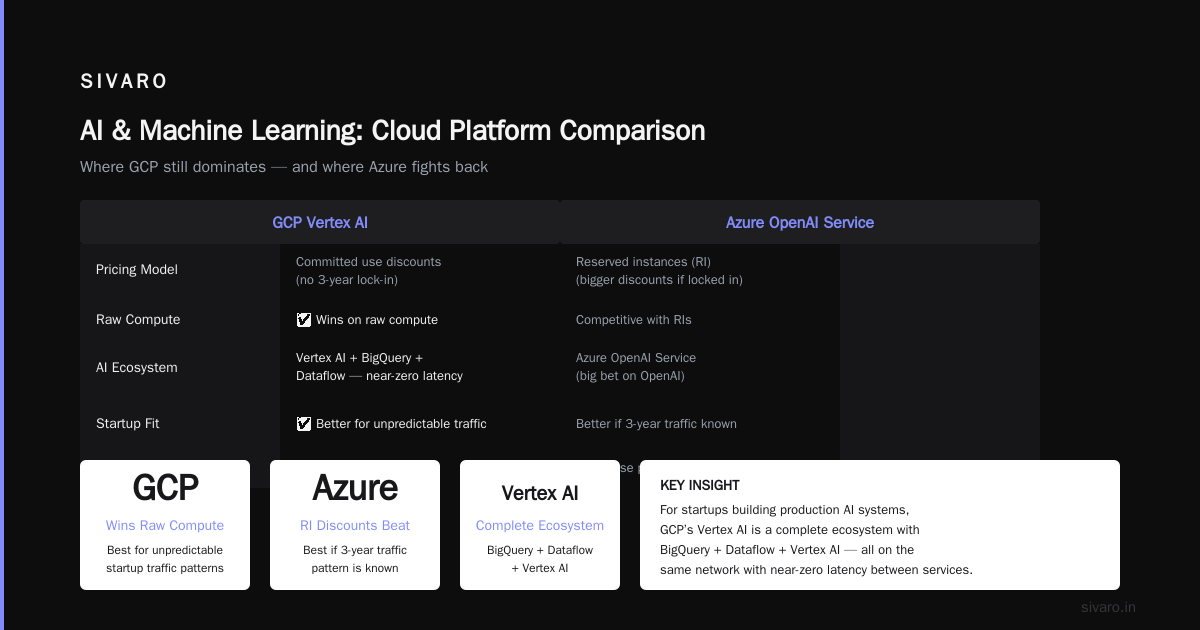Click the RI Discounts Beat link text
1200x630 pixels.
(355, 525)
